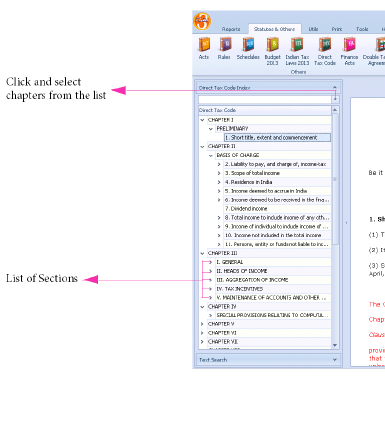
Task: Select '5. Income deemed to accrue in India'
Action: click(277, 191)
